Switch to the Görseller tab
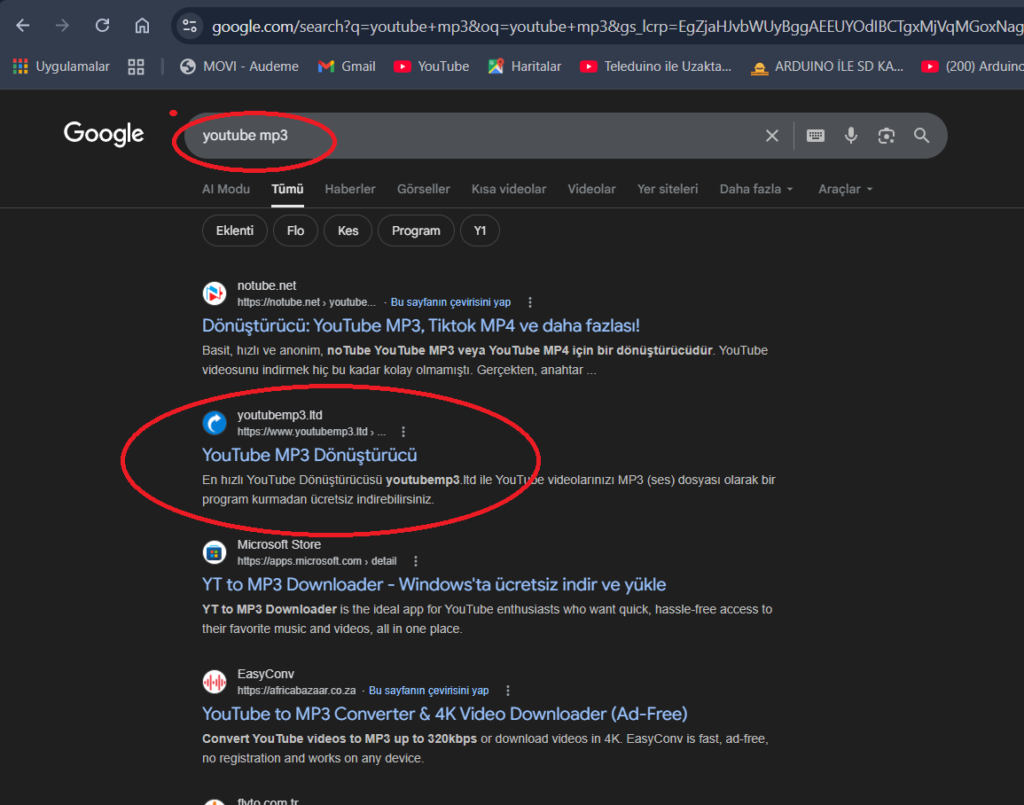 tap(423, 189)
